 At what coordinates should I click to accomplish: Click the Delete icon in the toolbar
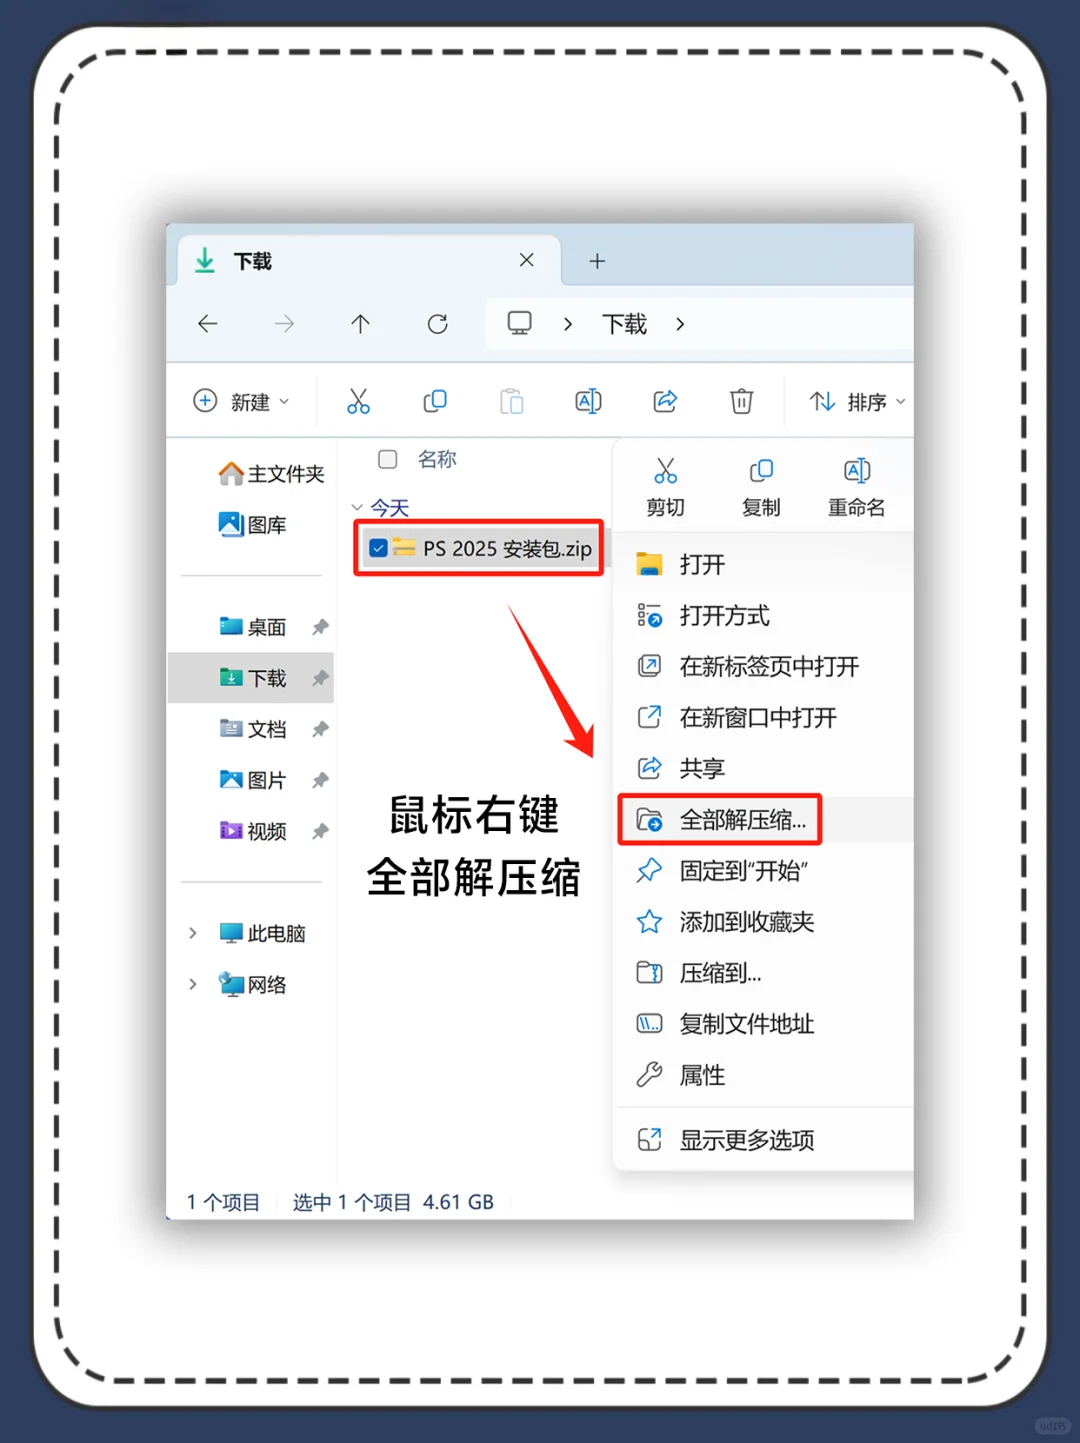pyautogui.click(x=741, y=401)
